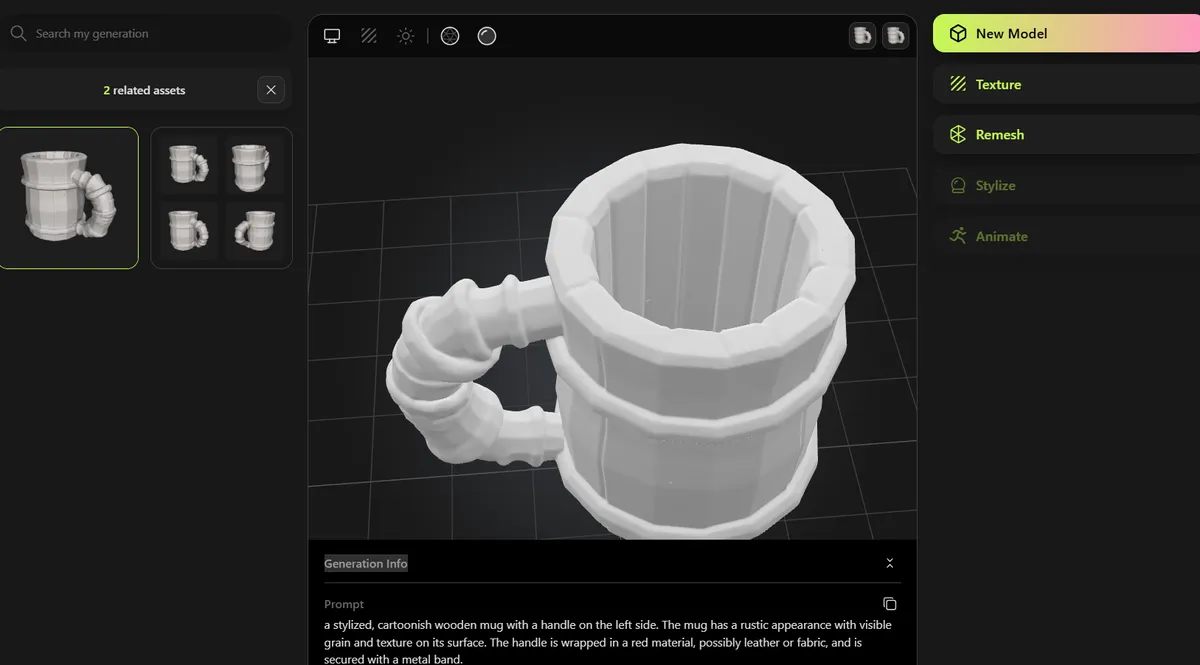This screenshot has width=1200, height=665.
Task: Select the single mug asset card
Action: point(69,198)
